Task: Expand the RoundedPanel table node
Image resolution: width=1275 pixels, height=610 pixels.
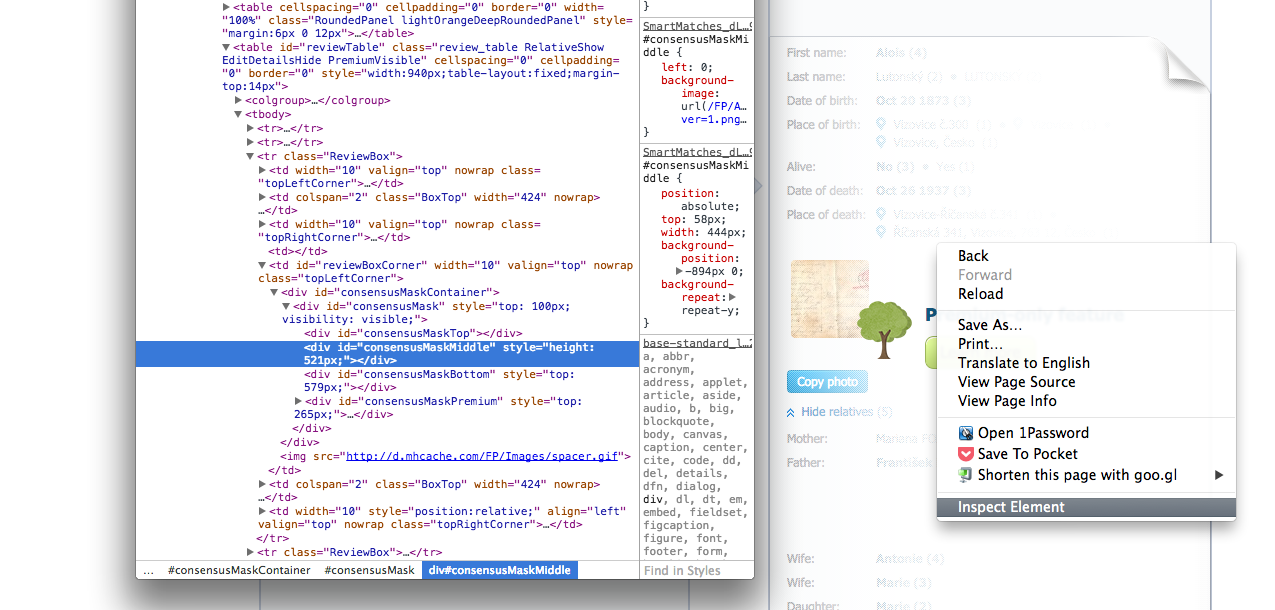Action: click(226, 7)
